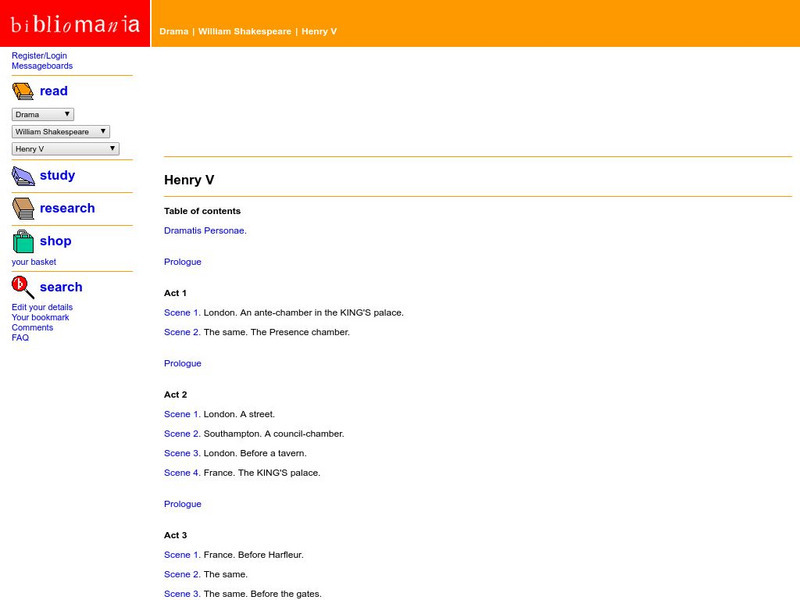Open Dramatis Personae link
This screenshot has height=600, width=800.
click(x=205, y=231)
